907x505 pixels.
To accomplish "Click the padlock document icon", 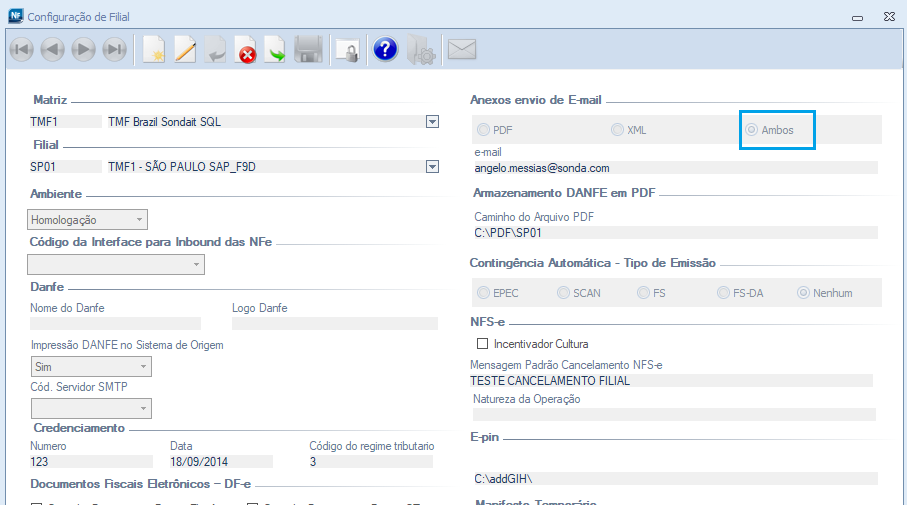I will [x=348, y=50].
